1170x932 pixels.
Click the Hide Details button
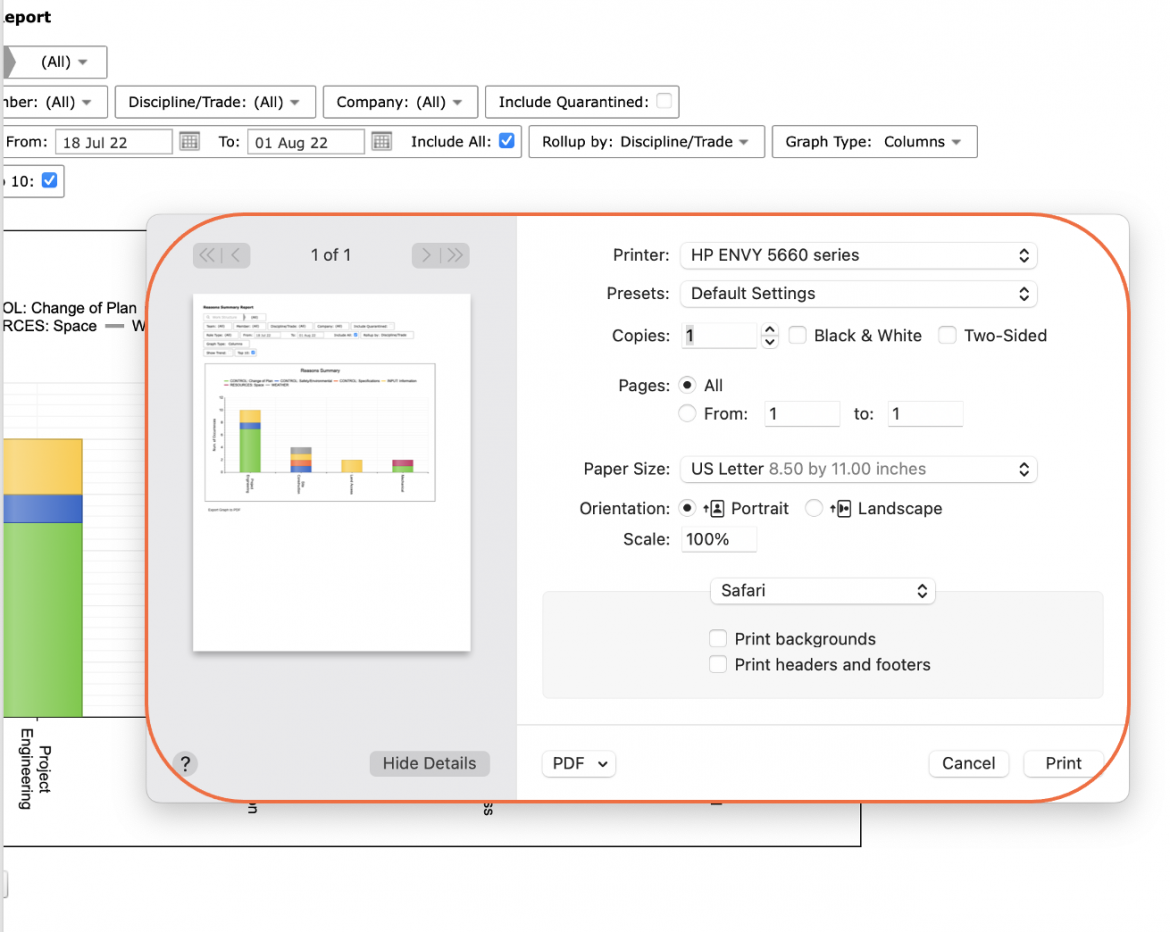tap(429, 763)
